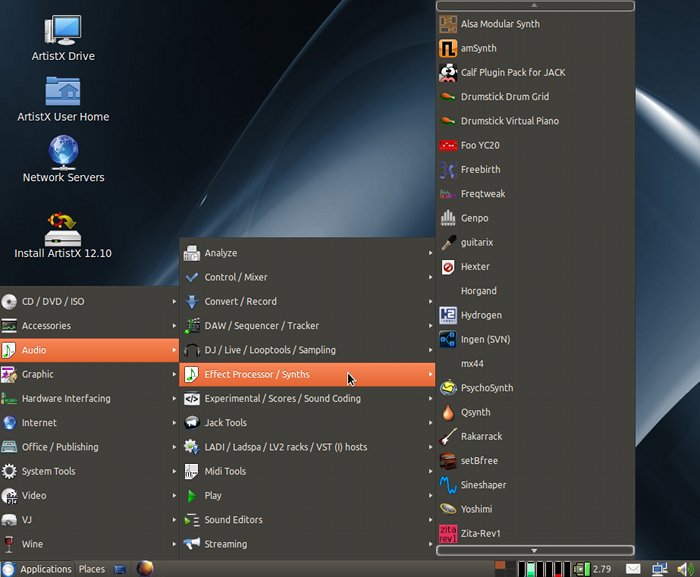
Task: Open Network Servers desktop icon
Action: coord(63,153)
